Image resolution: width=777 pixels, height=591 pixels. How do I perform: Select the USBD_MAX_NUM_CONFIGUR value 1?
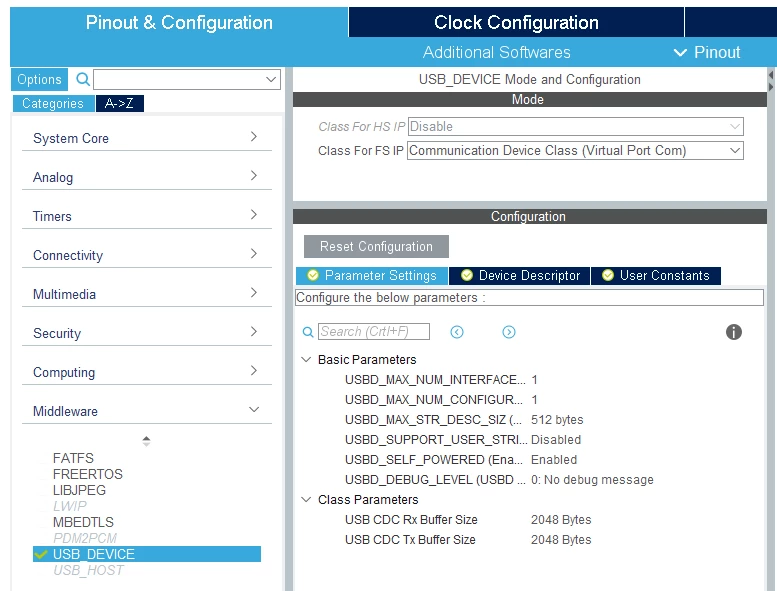click(535, 400)
